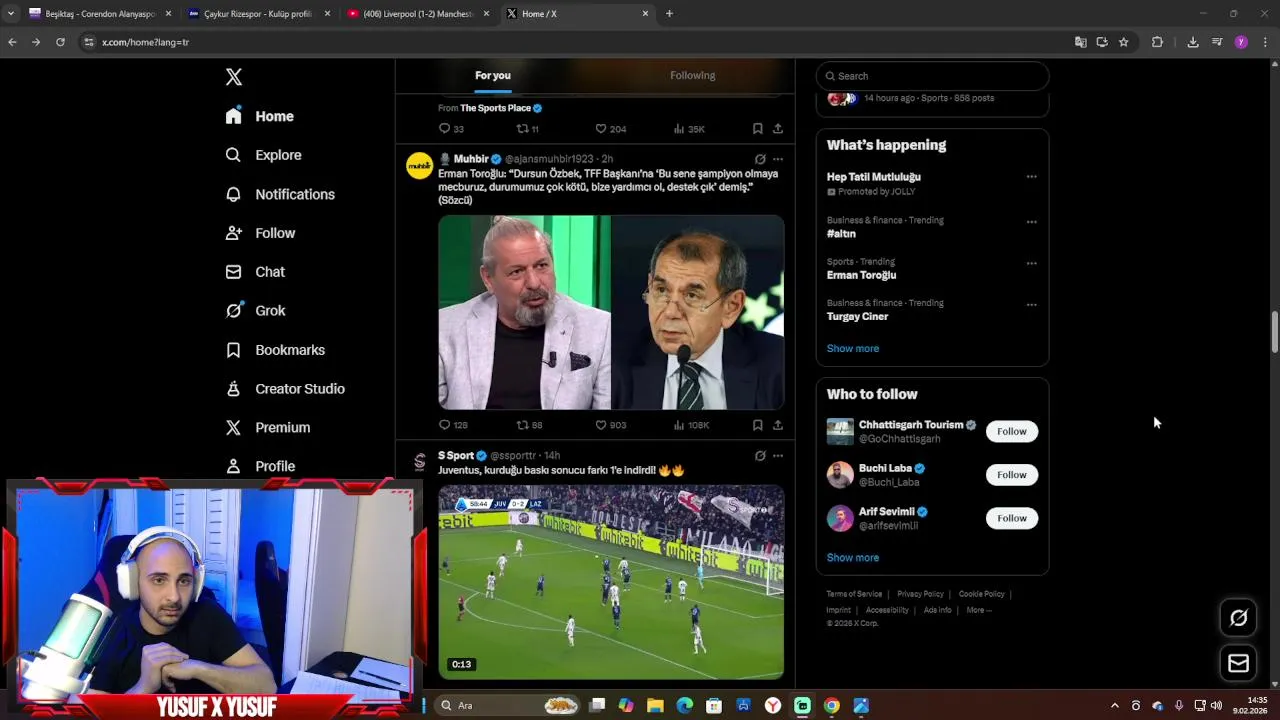Open Profile from the sidebar

tap(261, 466)
